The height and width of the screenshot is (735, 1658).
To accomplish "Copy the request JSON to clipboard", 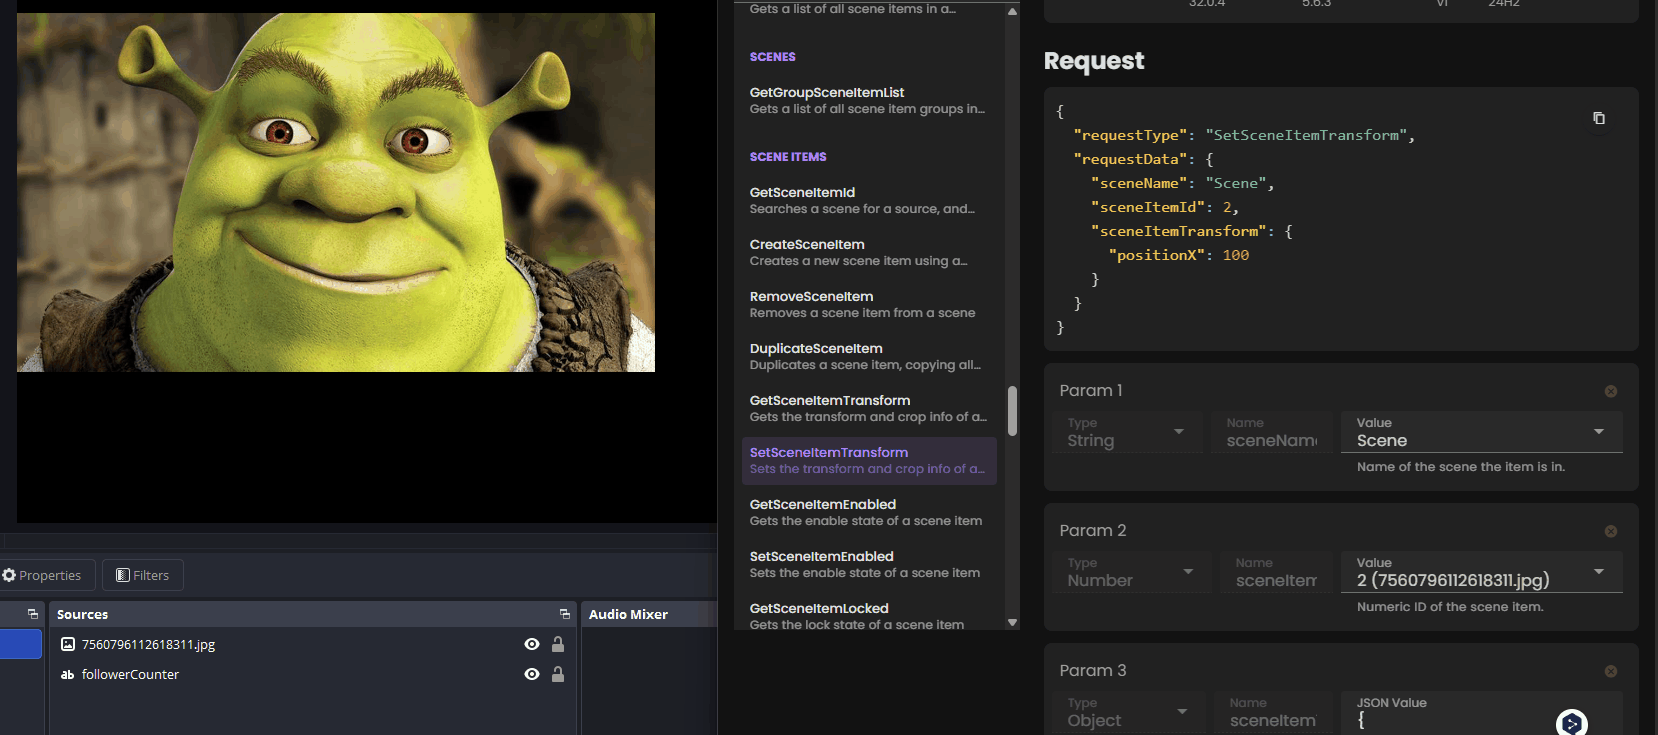I will [1598, 118].
